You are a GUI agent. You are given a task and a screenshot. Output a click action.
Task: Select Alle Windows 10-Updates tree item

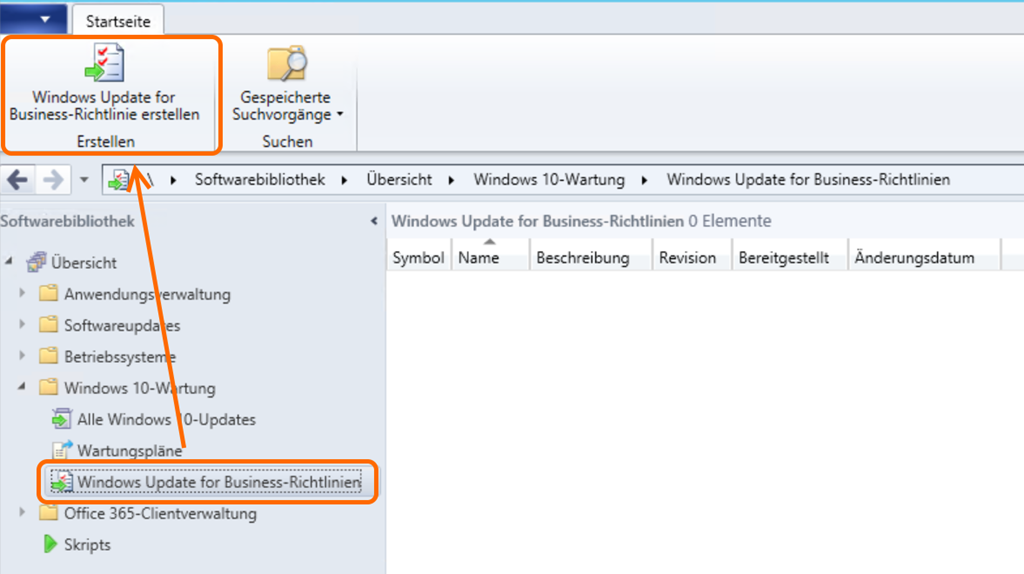tap(166, 419)
